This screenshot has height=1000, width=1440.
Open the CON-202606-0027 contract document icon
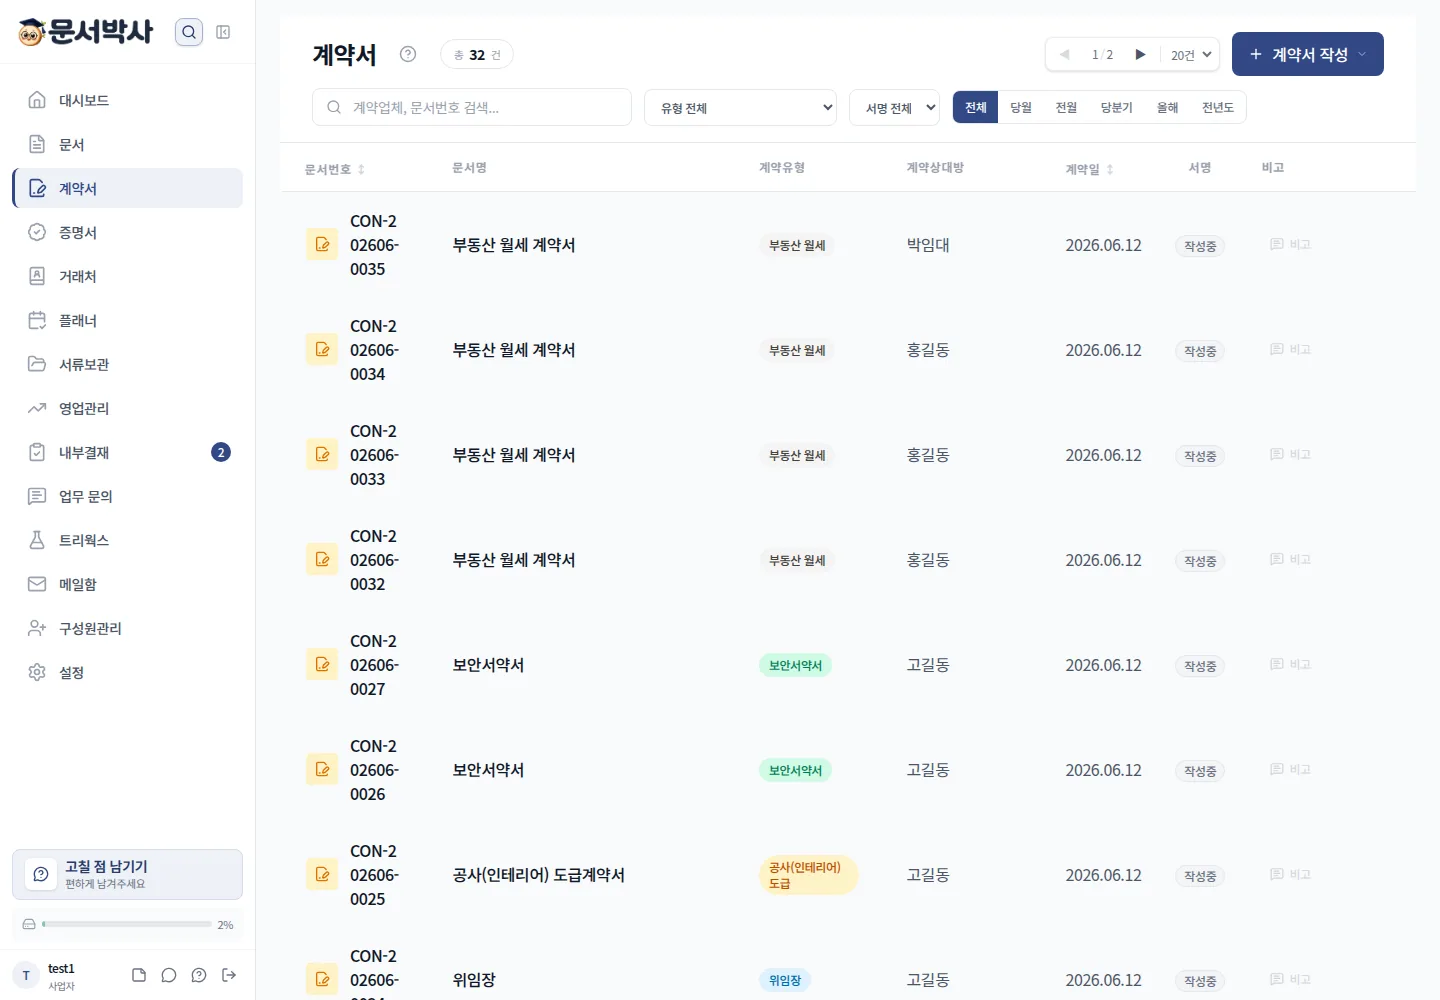322,664
